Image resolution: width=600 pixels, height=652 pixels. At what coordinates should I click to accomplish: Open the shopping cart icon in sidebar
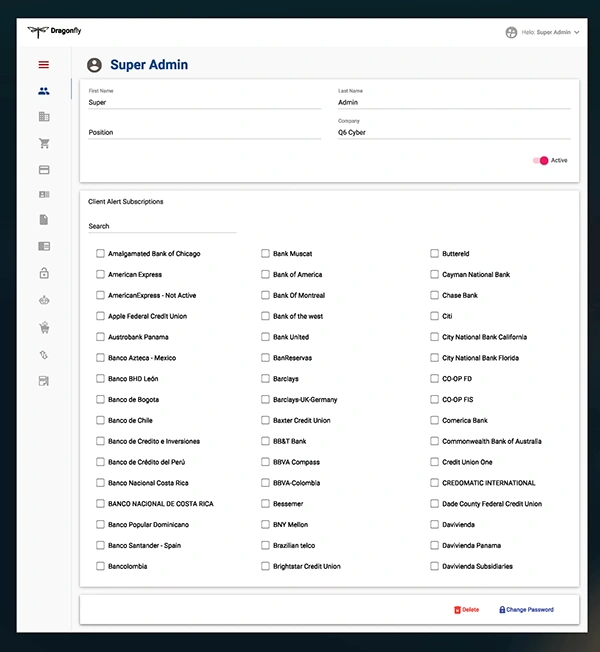(44, 143)
